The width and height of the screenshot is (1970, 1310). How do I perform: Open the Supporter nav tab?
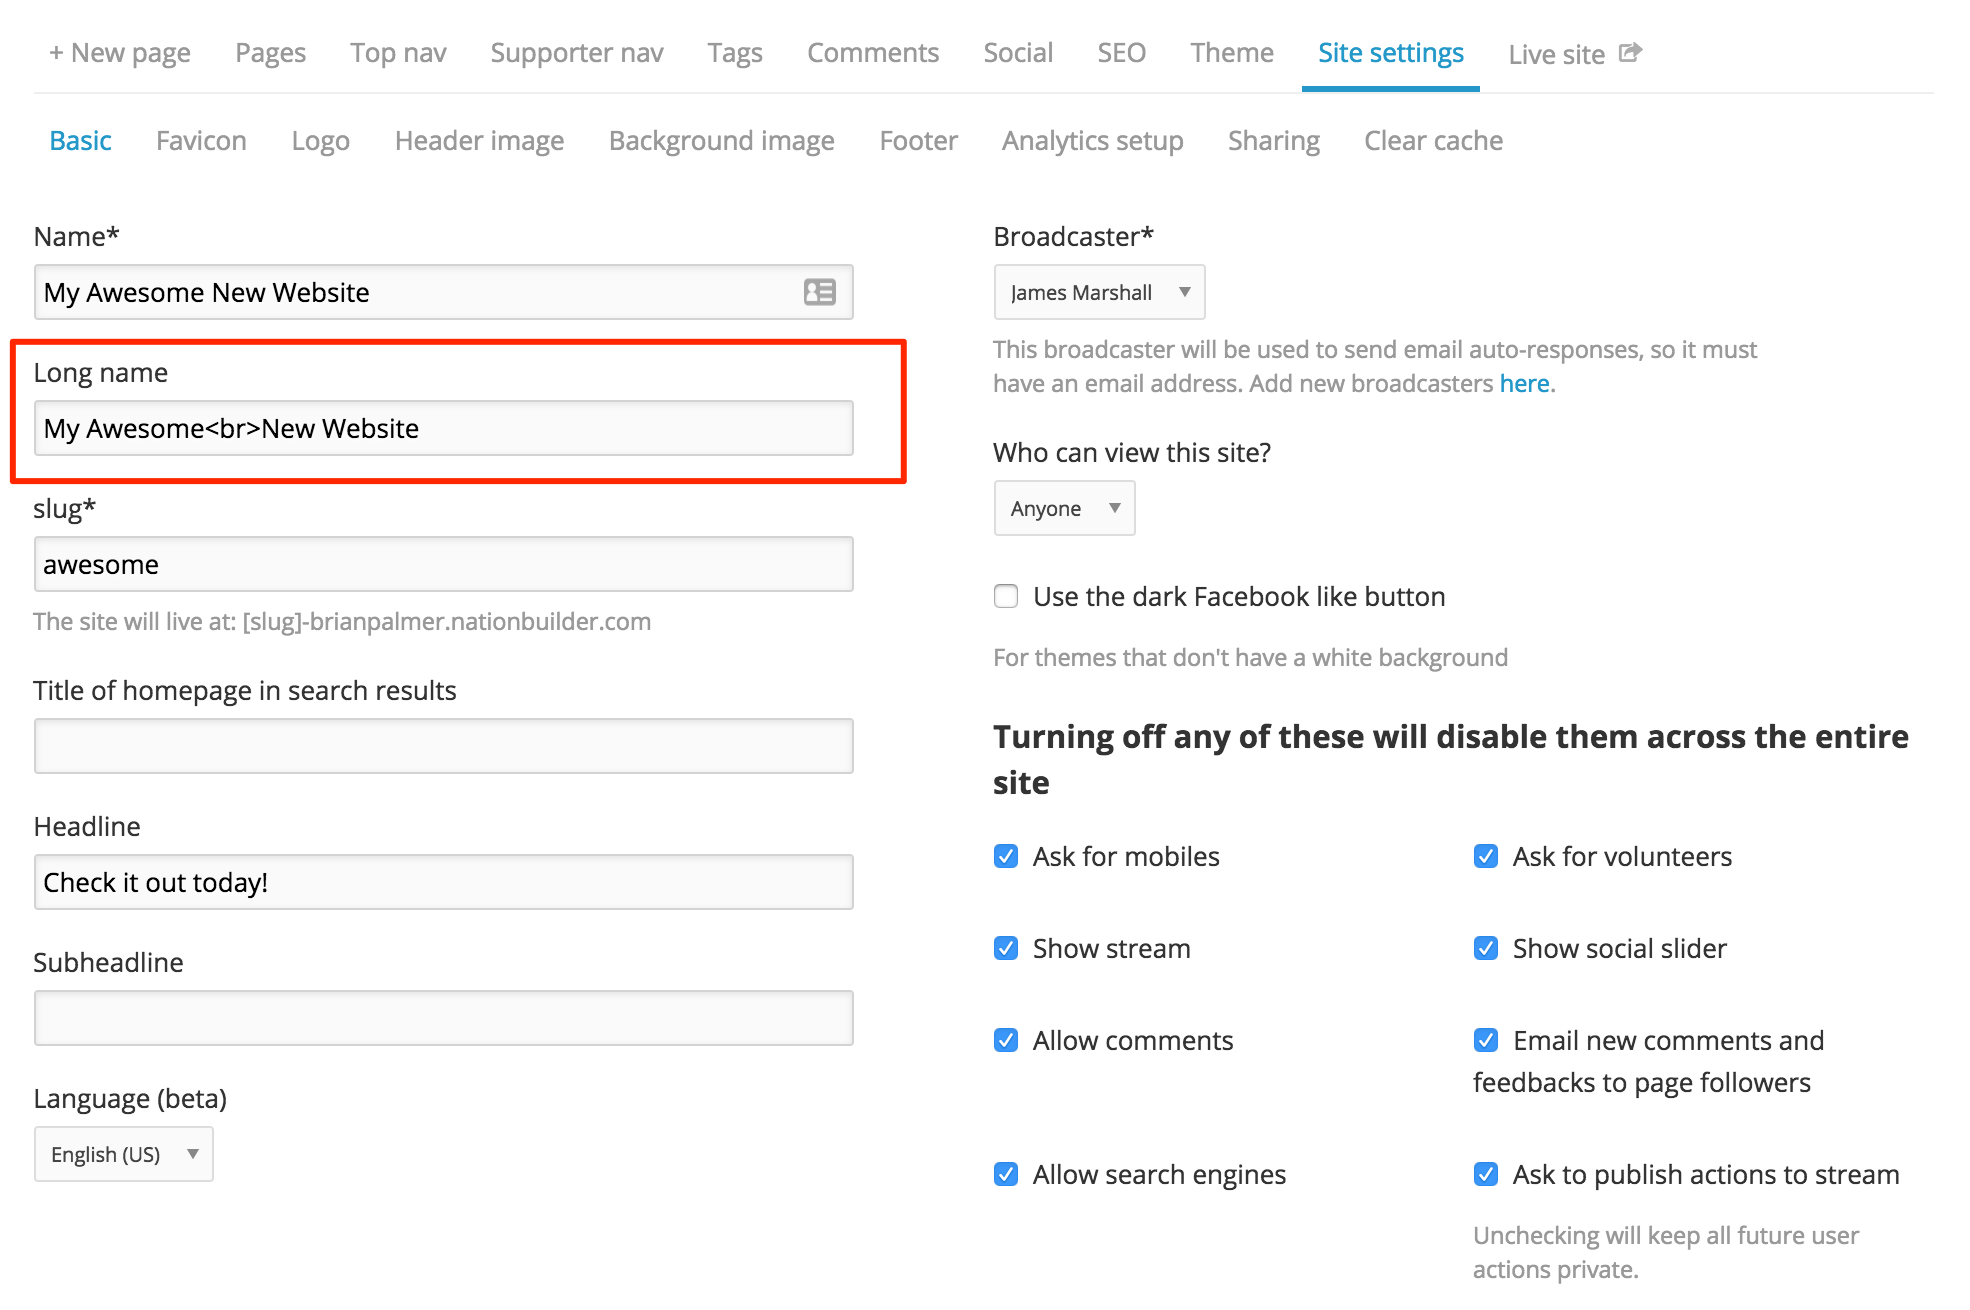[x=576, y=52]
